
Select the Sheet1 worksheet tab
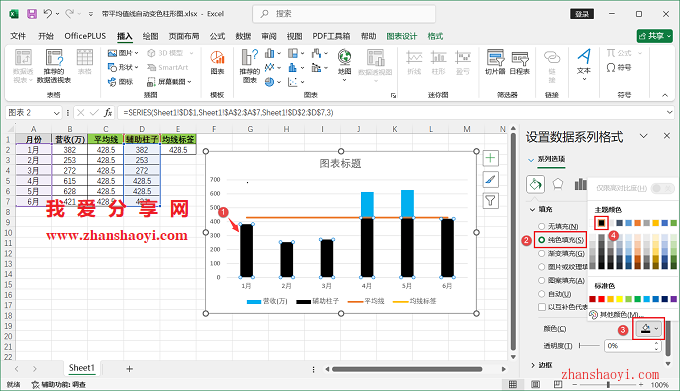pos(82,368)
